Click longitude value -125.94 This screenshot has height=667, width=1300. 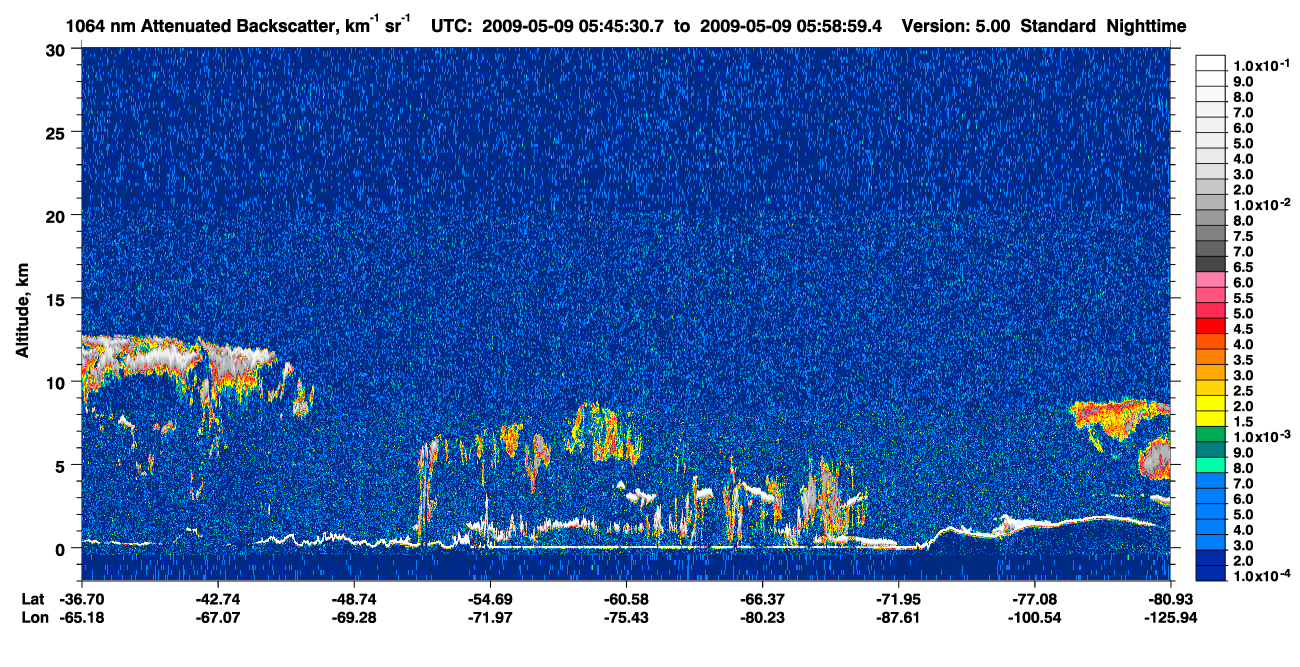coord(1171,617)
